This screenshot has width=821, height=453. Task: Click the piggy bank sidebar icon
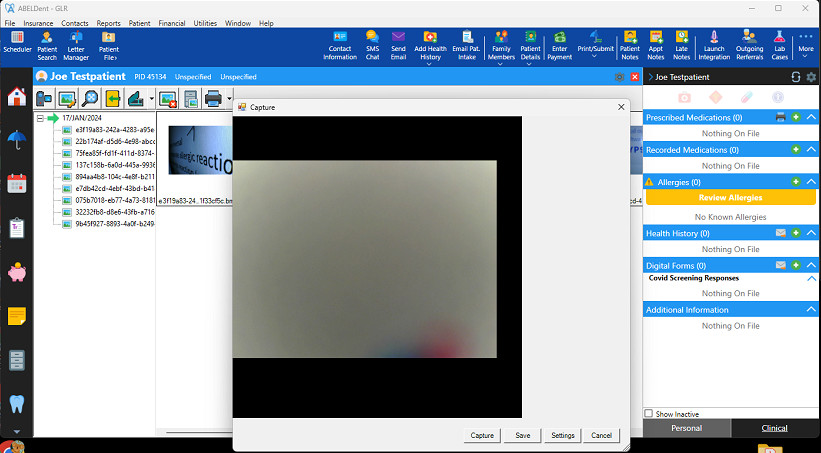(x=16, y=272)
